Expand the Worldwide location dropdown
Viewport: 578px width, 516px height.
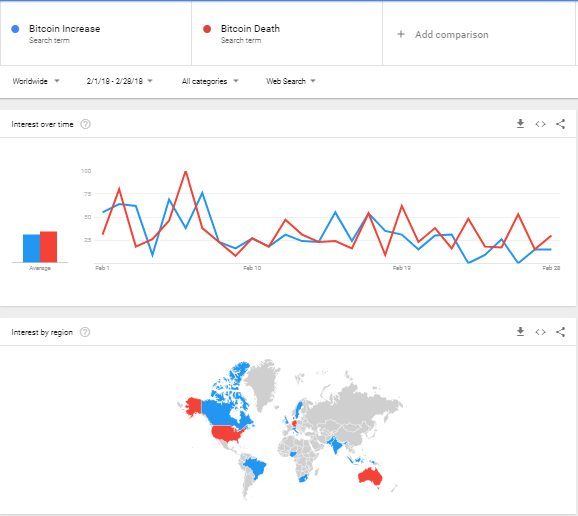click(x=36, y=81)
